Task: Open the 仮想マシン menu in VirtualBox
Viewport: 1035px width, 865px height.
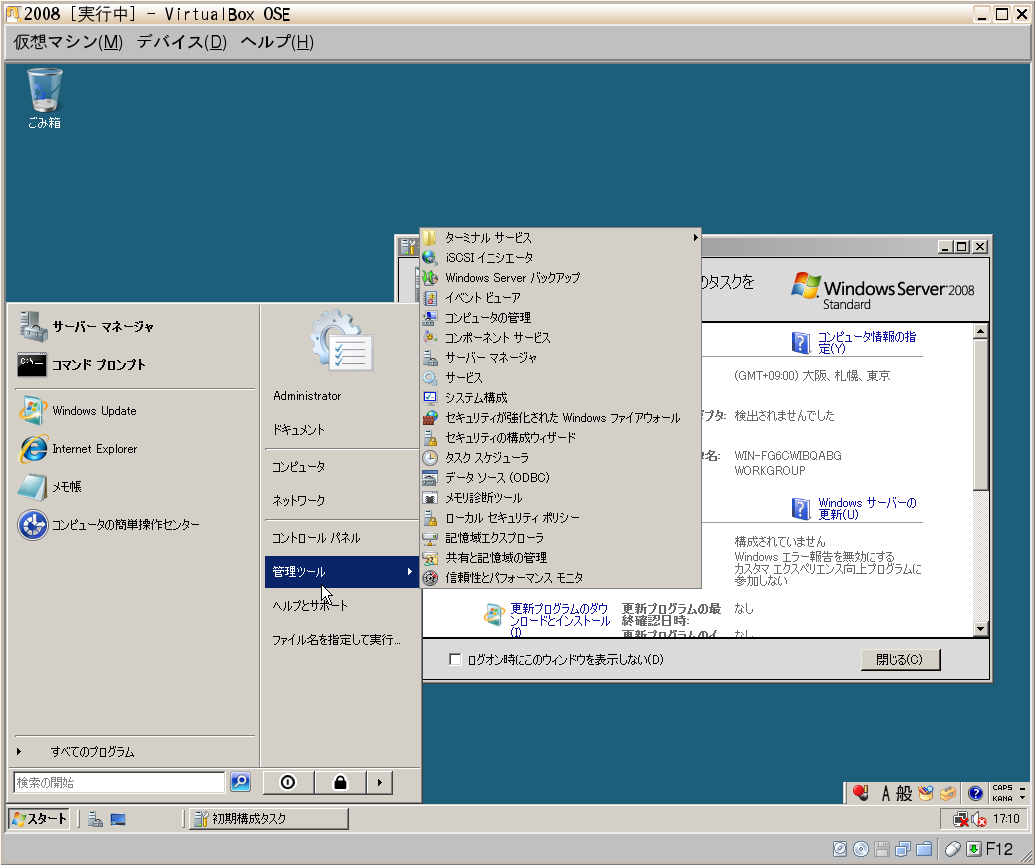Action: click(x=68, y=42)
